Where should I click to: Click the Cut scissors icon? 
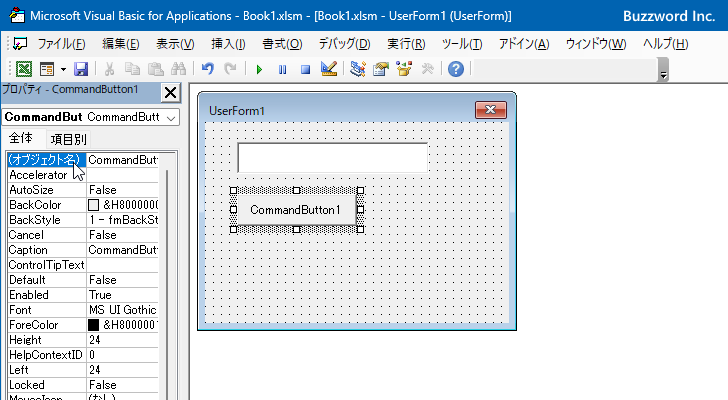110,69
